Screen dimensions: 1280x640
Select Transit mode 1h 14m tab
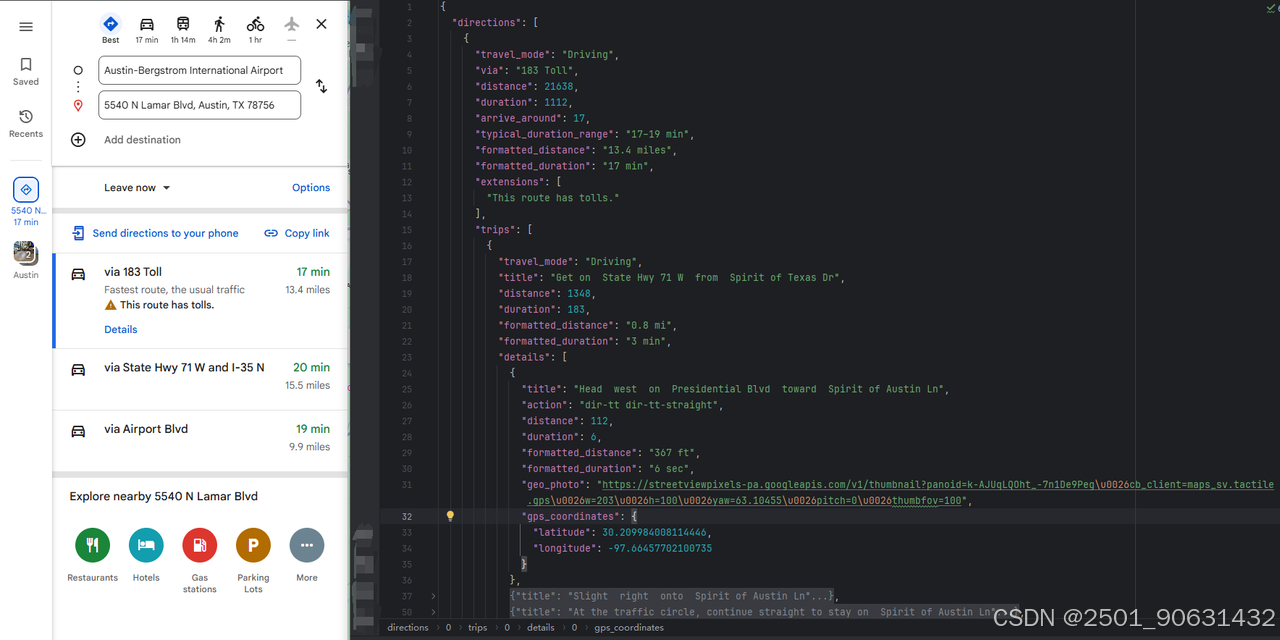(x=183, y=29)
